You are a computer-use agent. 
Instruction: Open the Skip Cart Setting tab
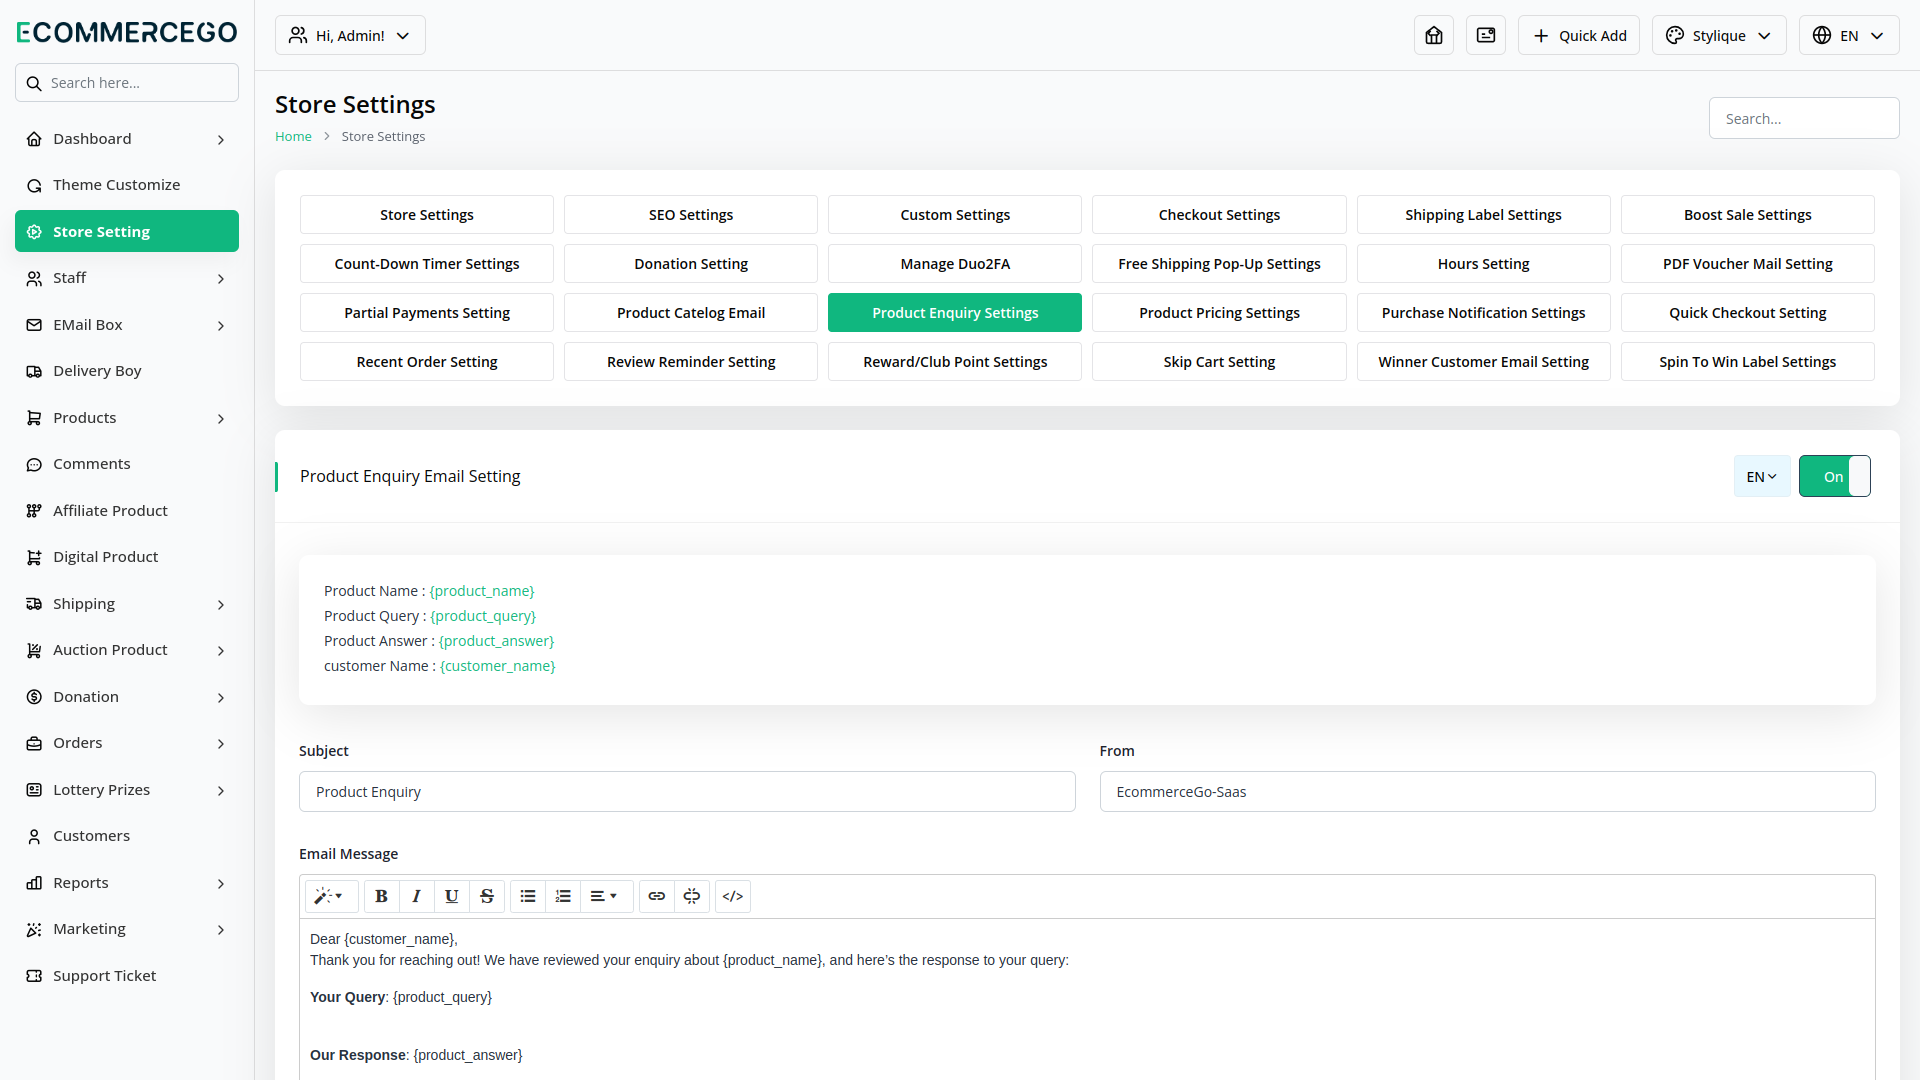pyautogui.click(x=1219, y=362)
